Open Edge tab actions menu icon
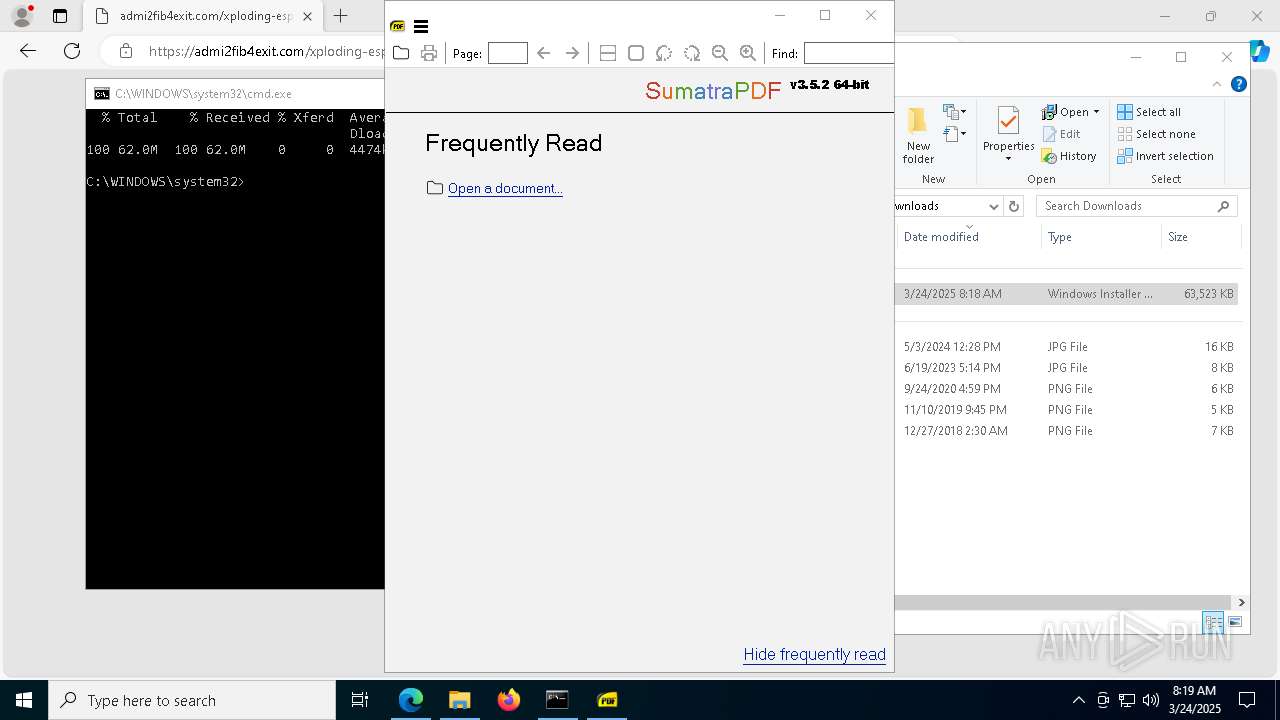Viewport: 1280px width, 720px height. [60, 16]
